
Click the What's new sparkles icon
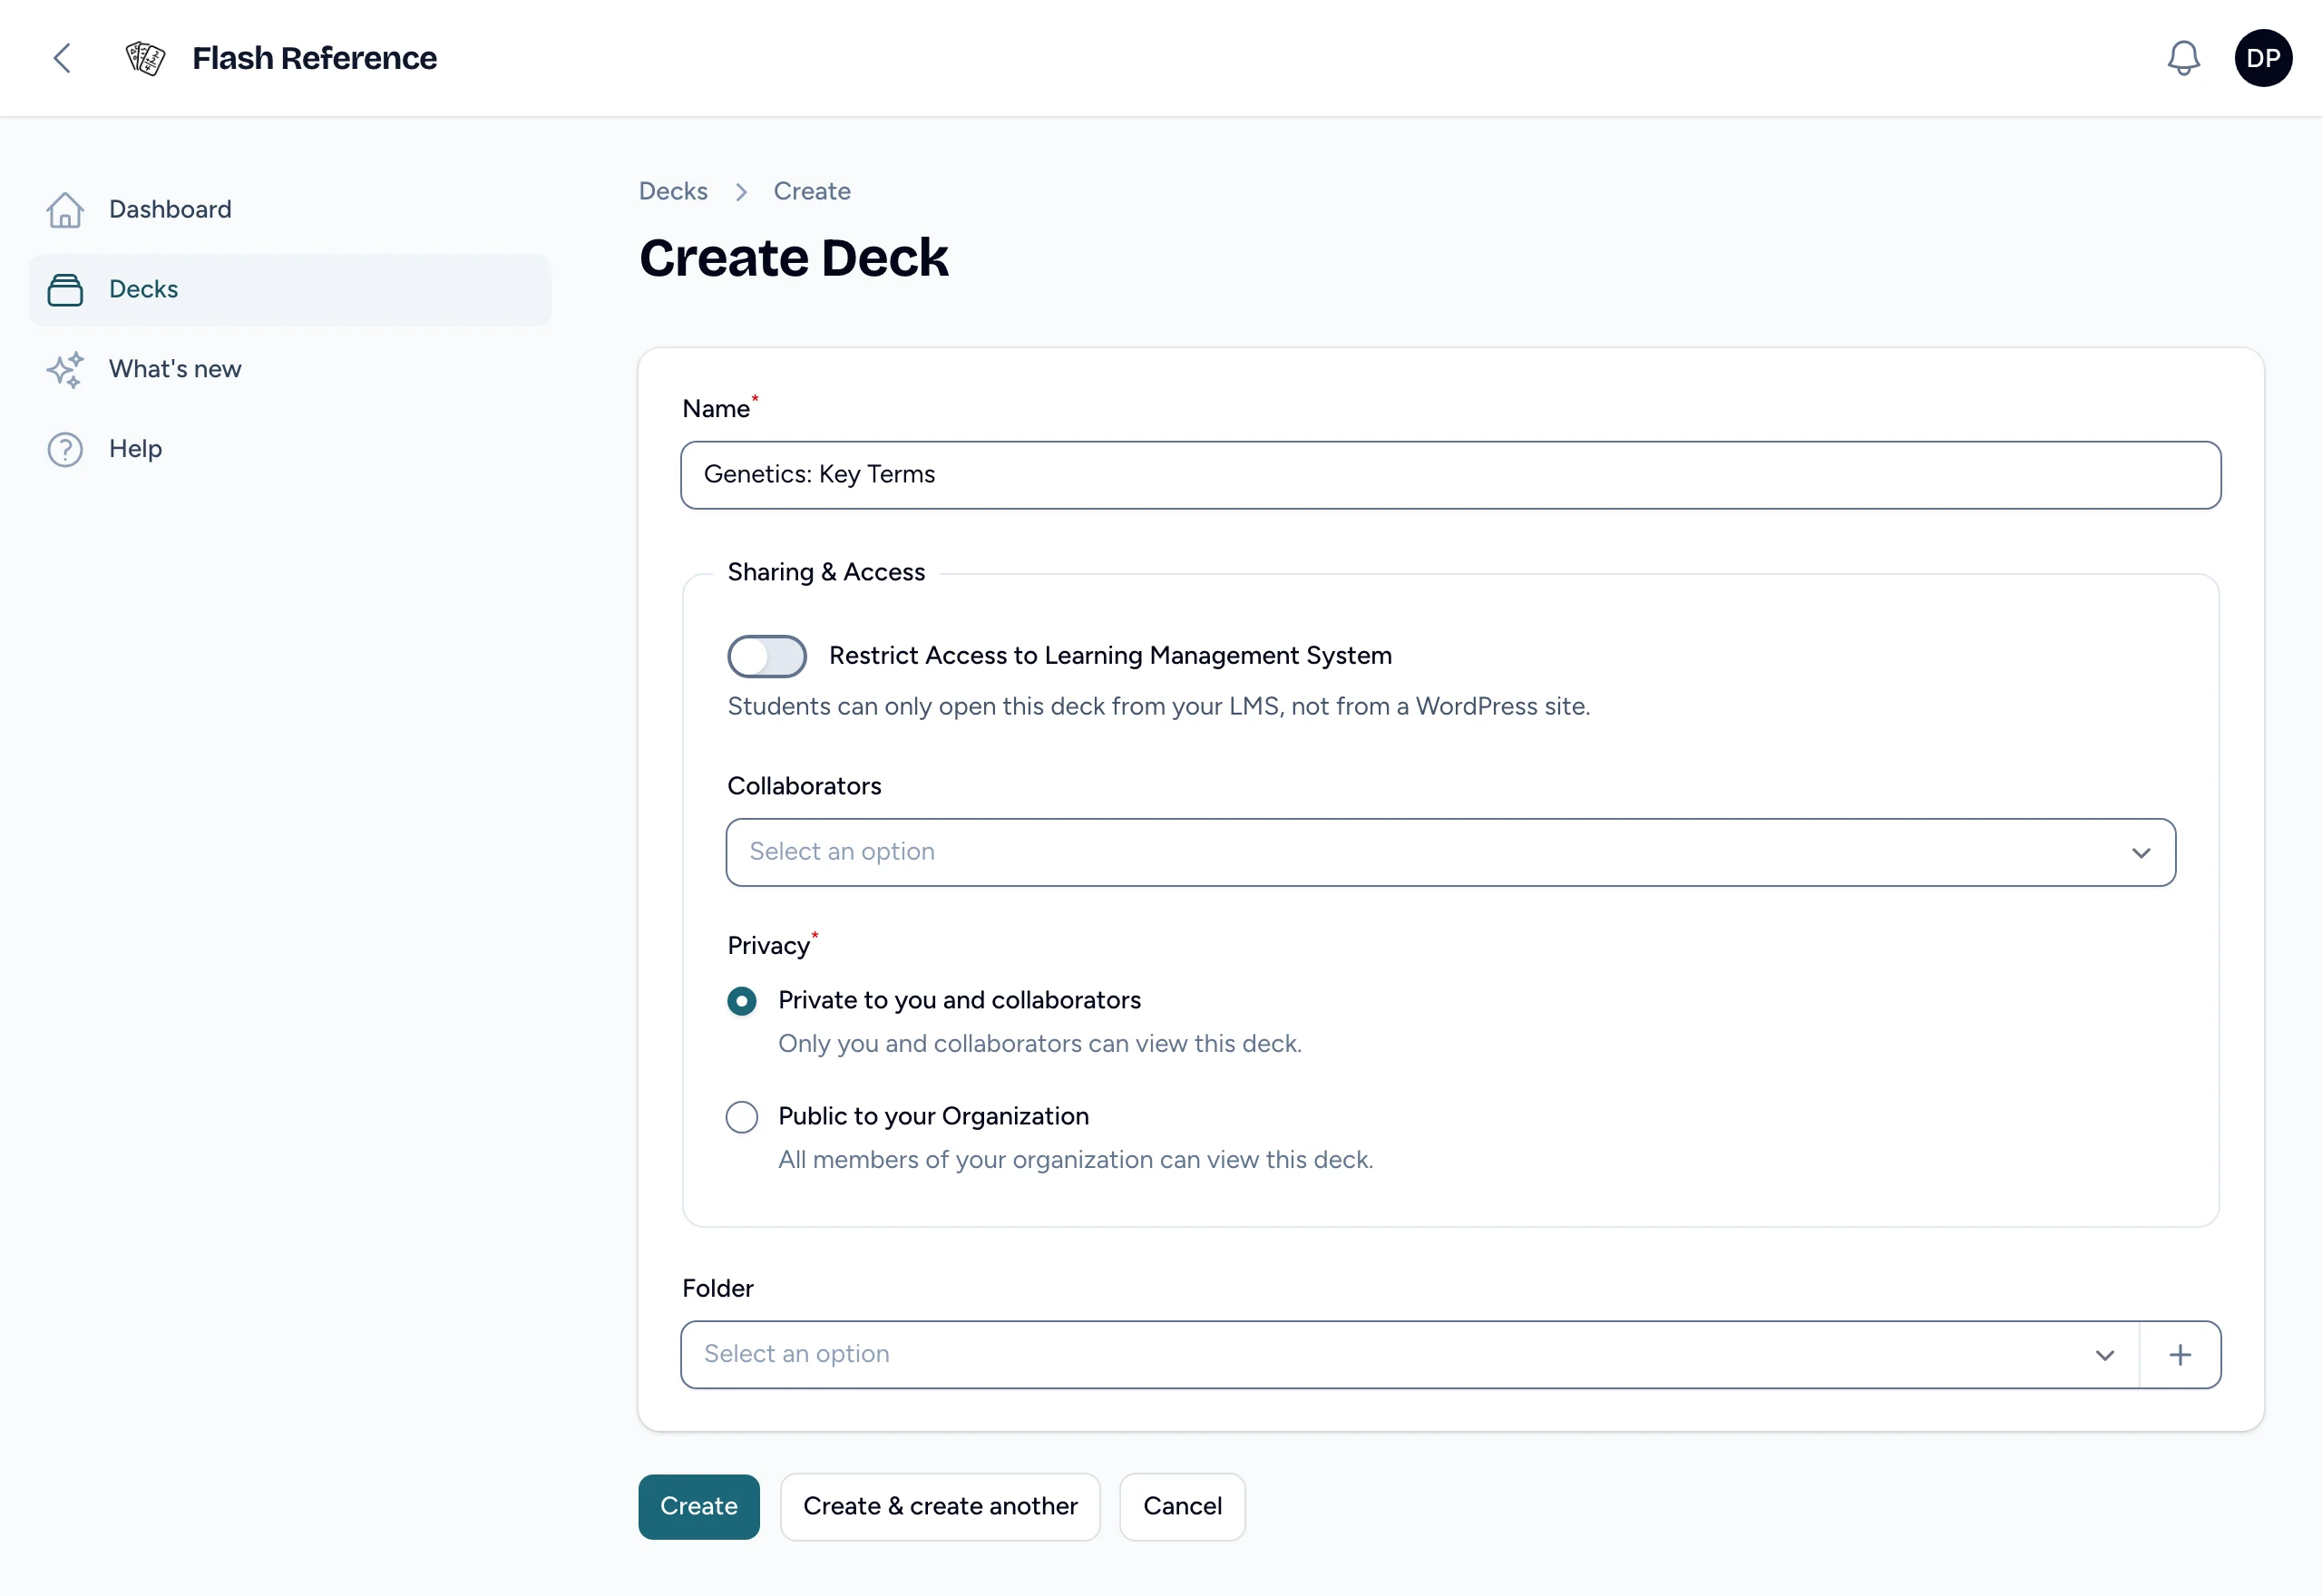coord(65,370)
